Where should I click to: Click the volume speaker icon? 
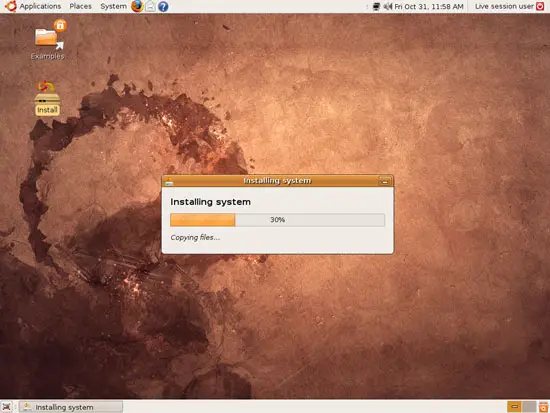(x=387, y=6)
